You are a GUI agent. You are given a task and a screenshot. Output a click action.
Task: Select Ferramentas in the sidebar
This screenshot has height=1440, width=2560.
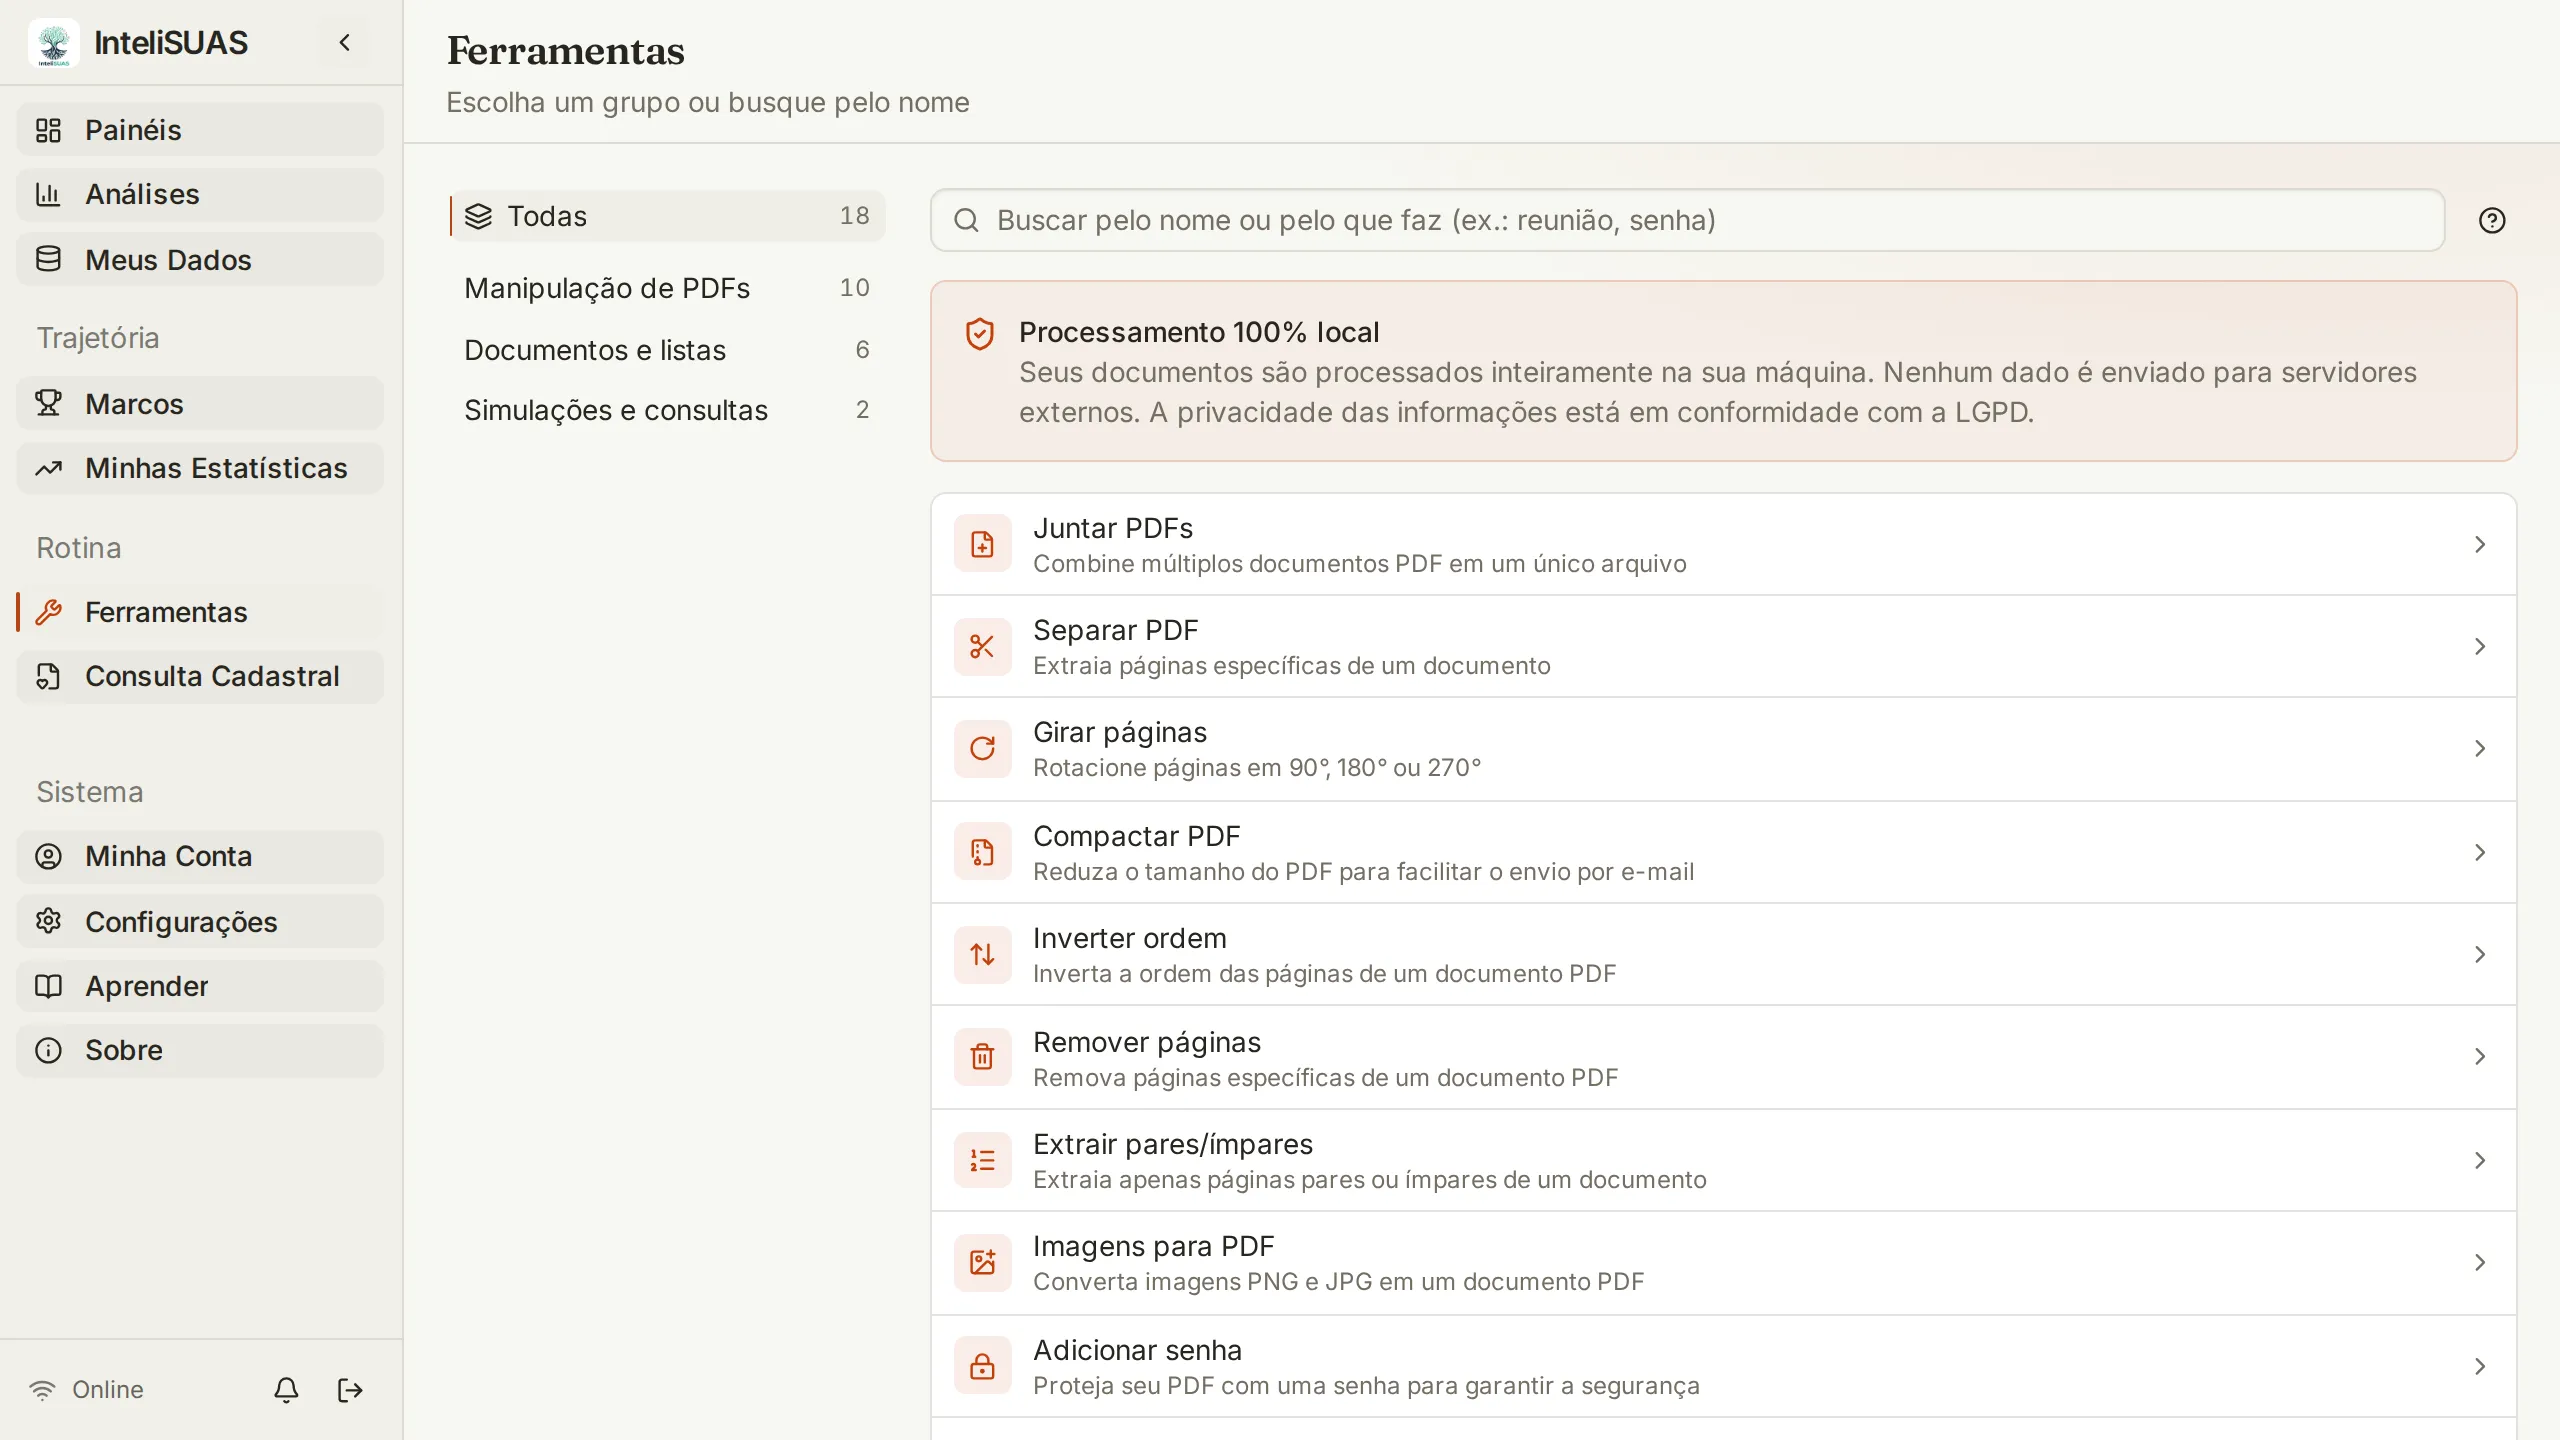click(200, 612)
